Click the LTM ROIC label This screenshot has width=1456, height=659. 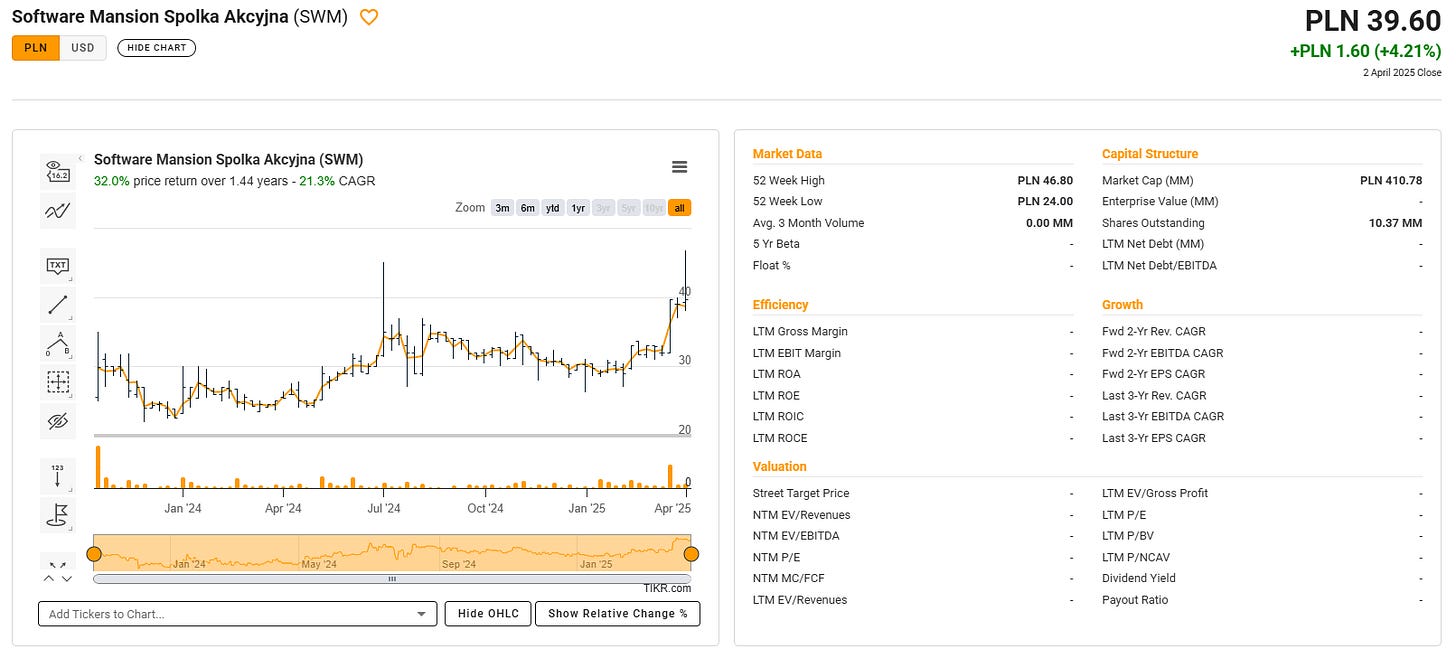pos(778,417)
